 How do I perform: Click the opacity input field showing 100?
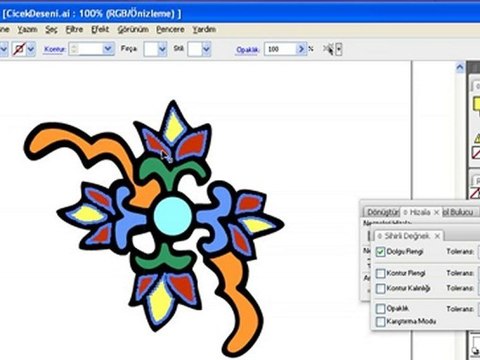coord(280,49)
